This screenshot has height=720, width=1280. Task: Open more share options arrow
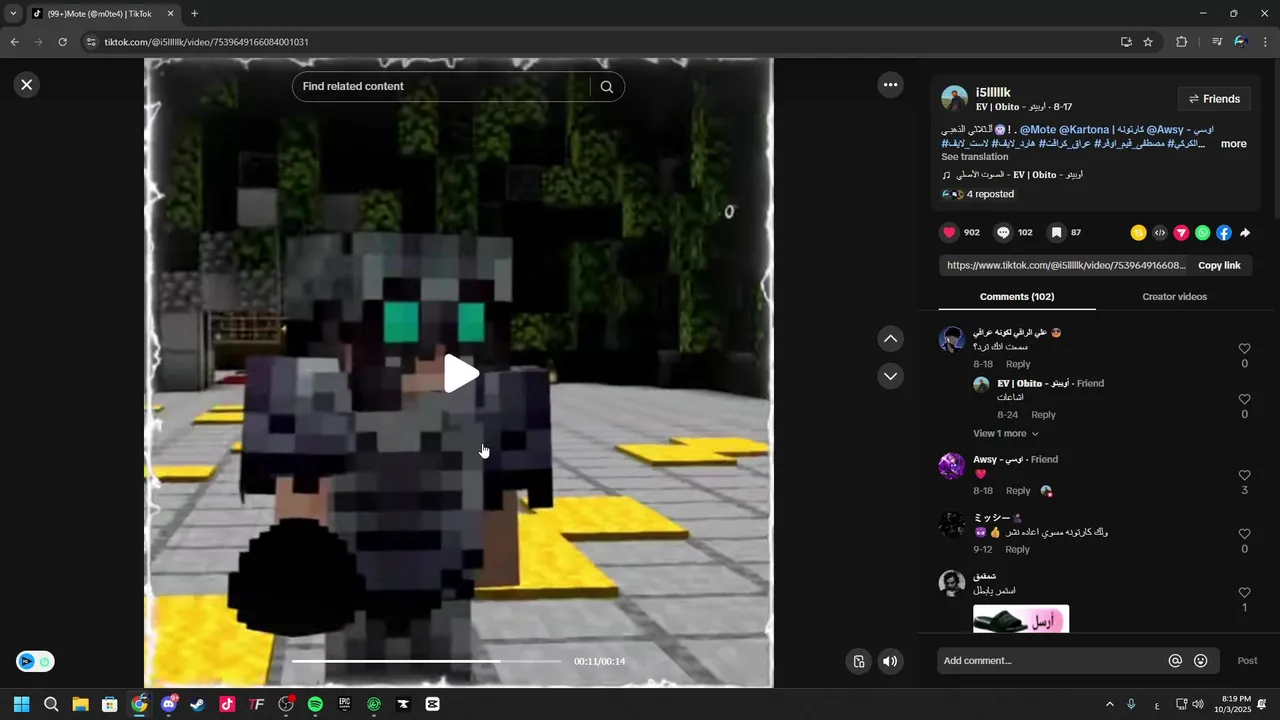tap(1245, 233)
